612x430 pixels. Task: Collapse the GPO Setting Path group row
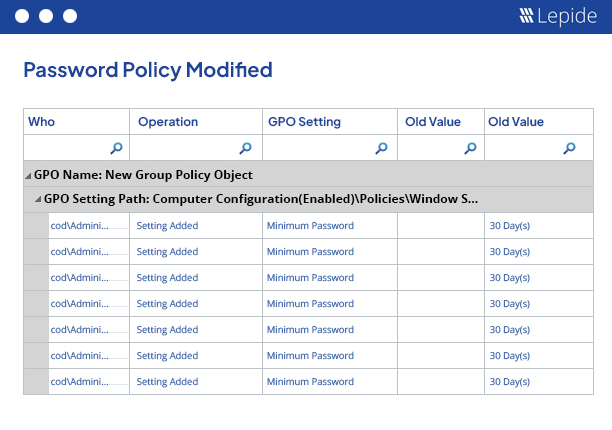pyautogui.click(x=38, y=199)
